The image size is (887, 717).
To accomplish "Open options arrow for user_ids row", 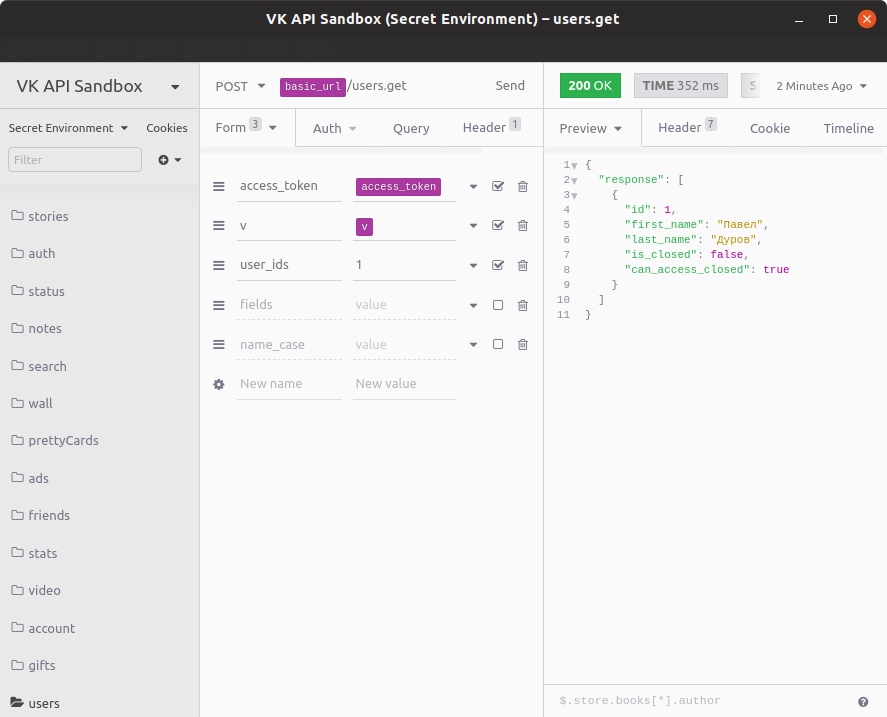I will pos(473,265).
